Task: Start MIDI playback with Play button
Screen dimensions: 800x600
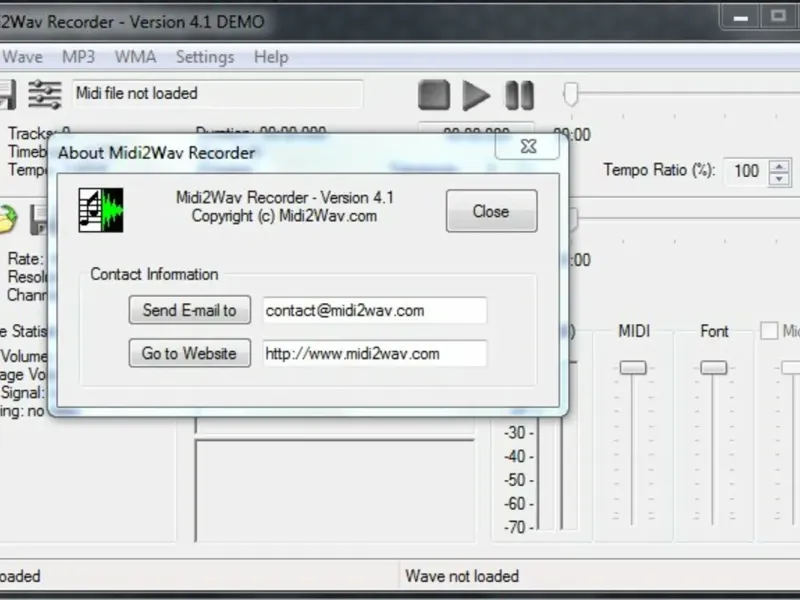Action: [476, 95]
